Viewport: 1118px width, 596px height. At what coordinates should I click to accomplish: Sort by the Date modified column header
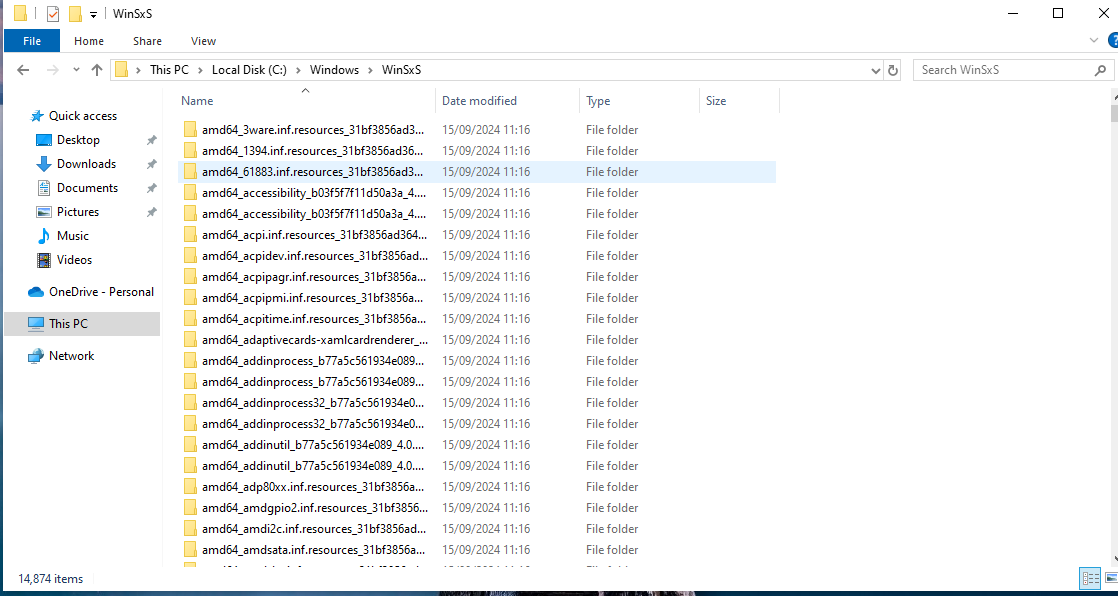click(x=479, y=101)
